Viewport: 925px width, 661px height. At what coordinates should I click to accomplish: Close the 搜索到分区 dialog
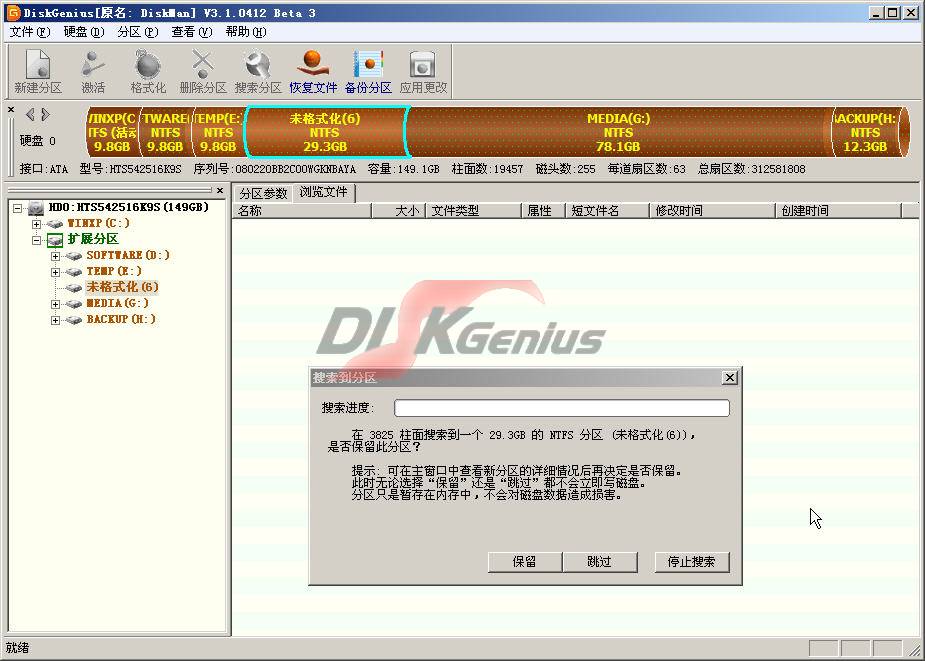(x=729, y=378)
